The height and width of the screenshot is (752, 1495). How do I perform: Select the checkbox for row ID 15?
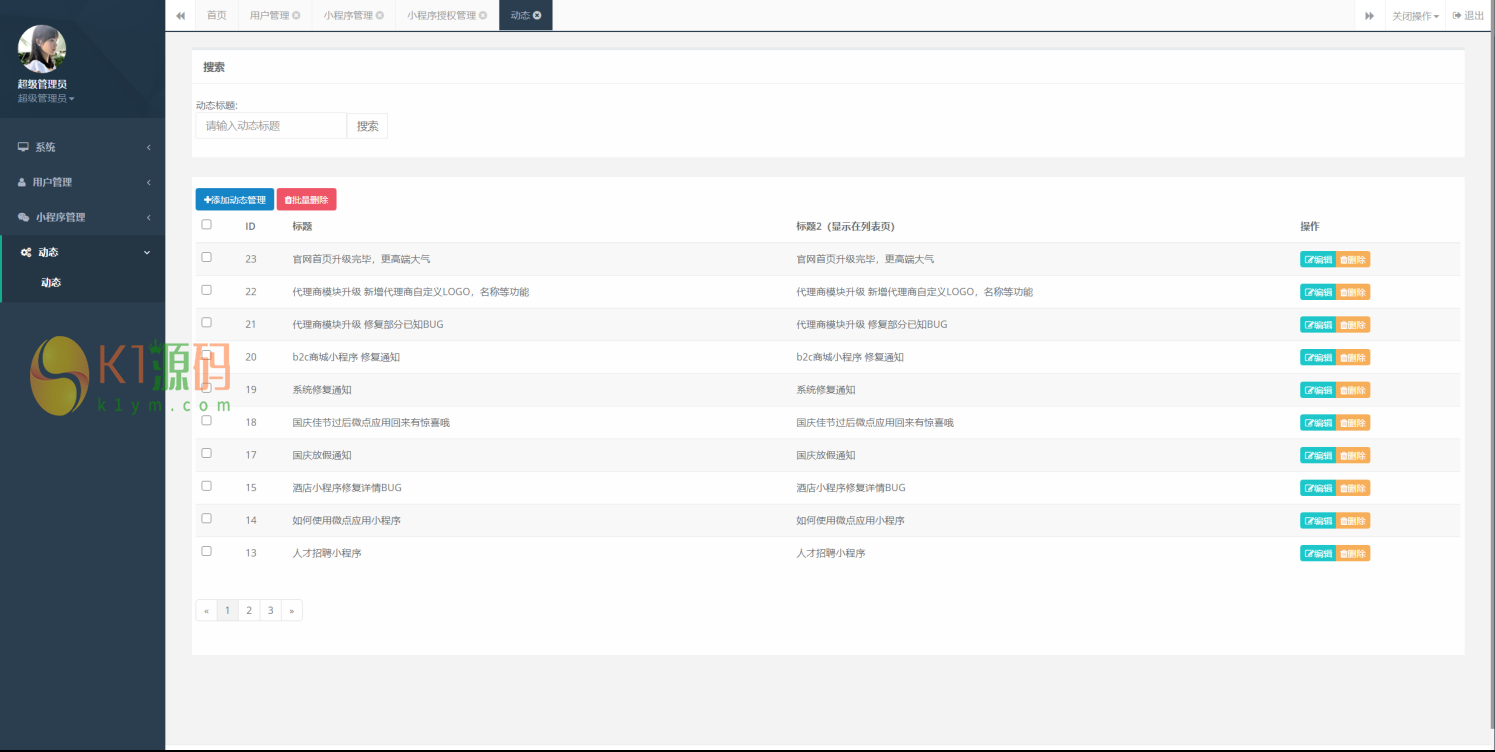207,486
